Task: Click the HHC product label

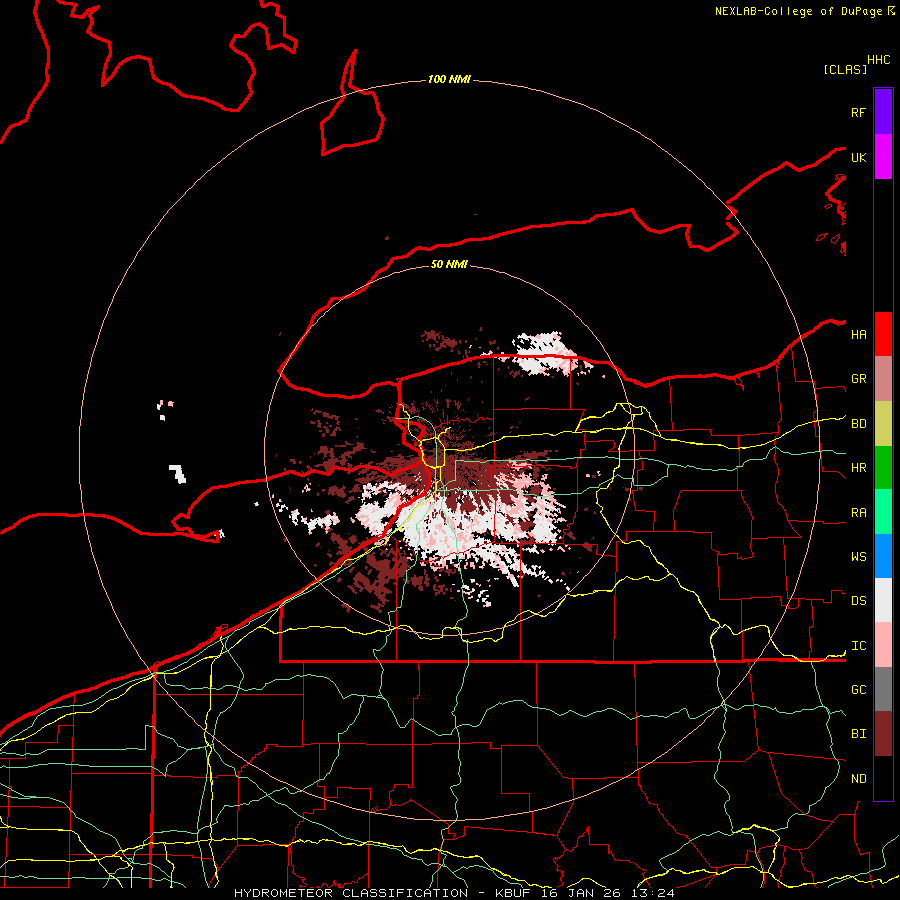Action: (878, 60)
